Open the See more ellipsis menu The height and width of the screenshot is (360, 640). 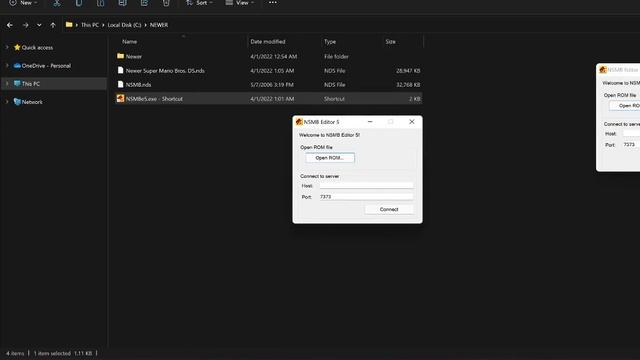273,3
